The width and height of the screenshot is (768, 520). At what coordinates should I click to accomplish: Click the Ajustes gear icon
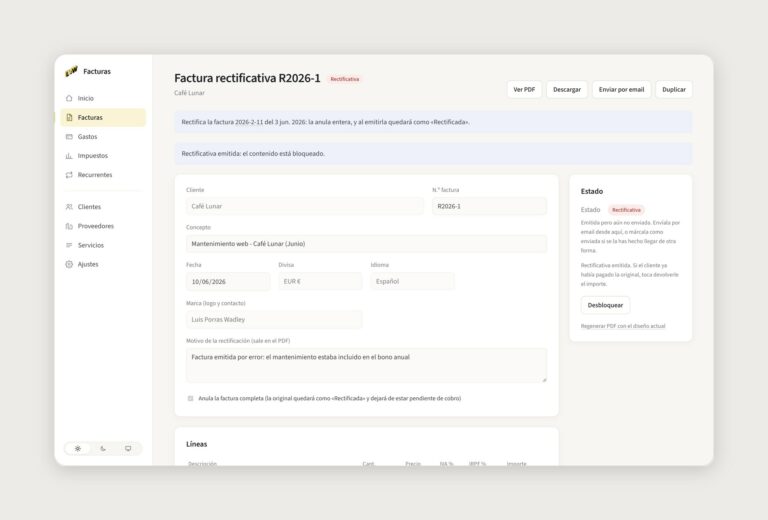[x=69, y=264]
